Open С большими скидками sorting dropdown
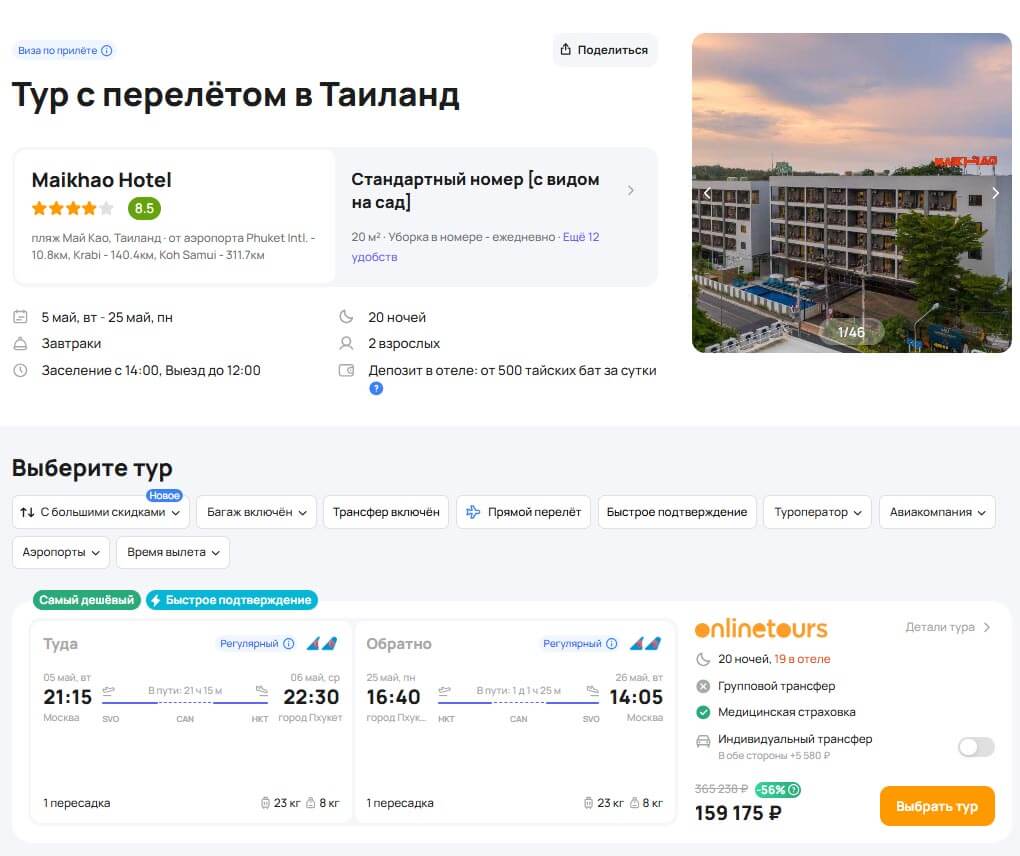This screenshot has width=1020, height=856. point(101,513)
